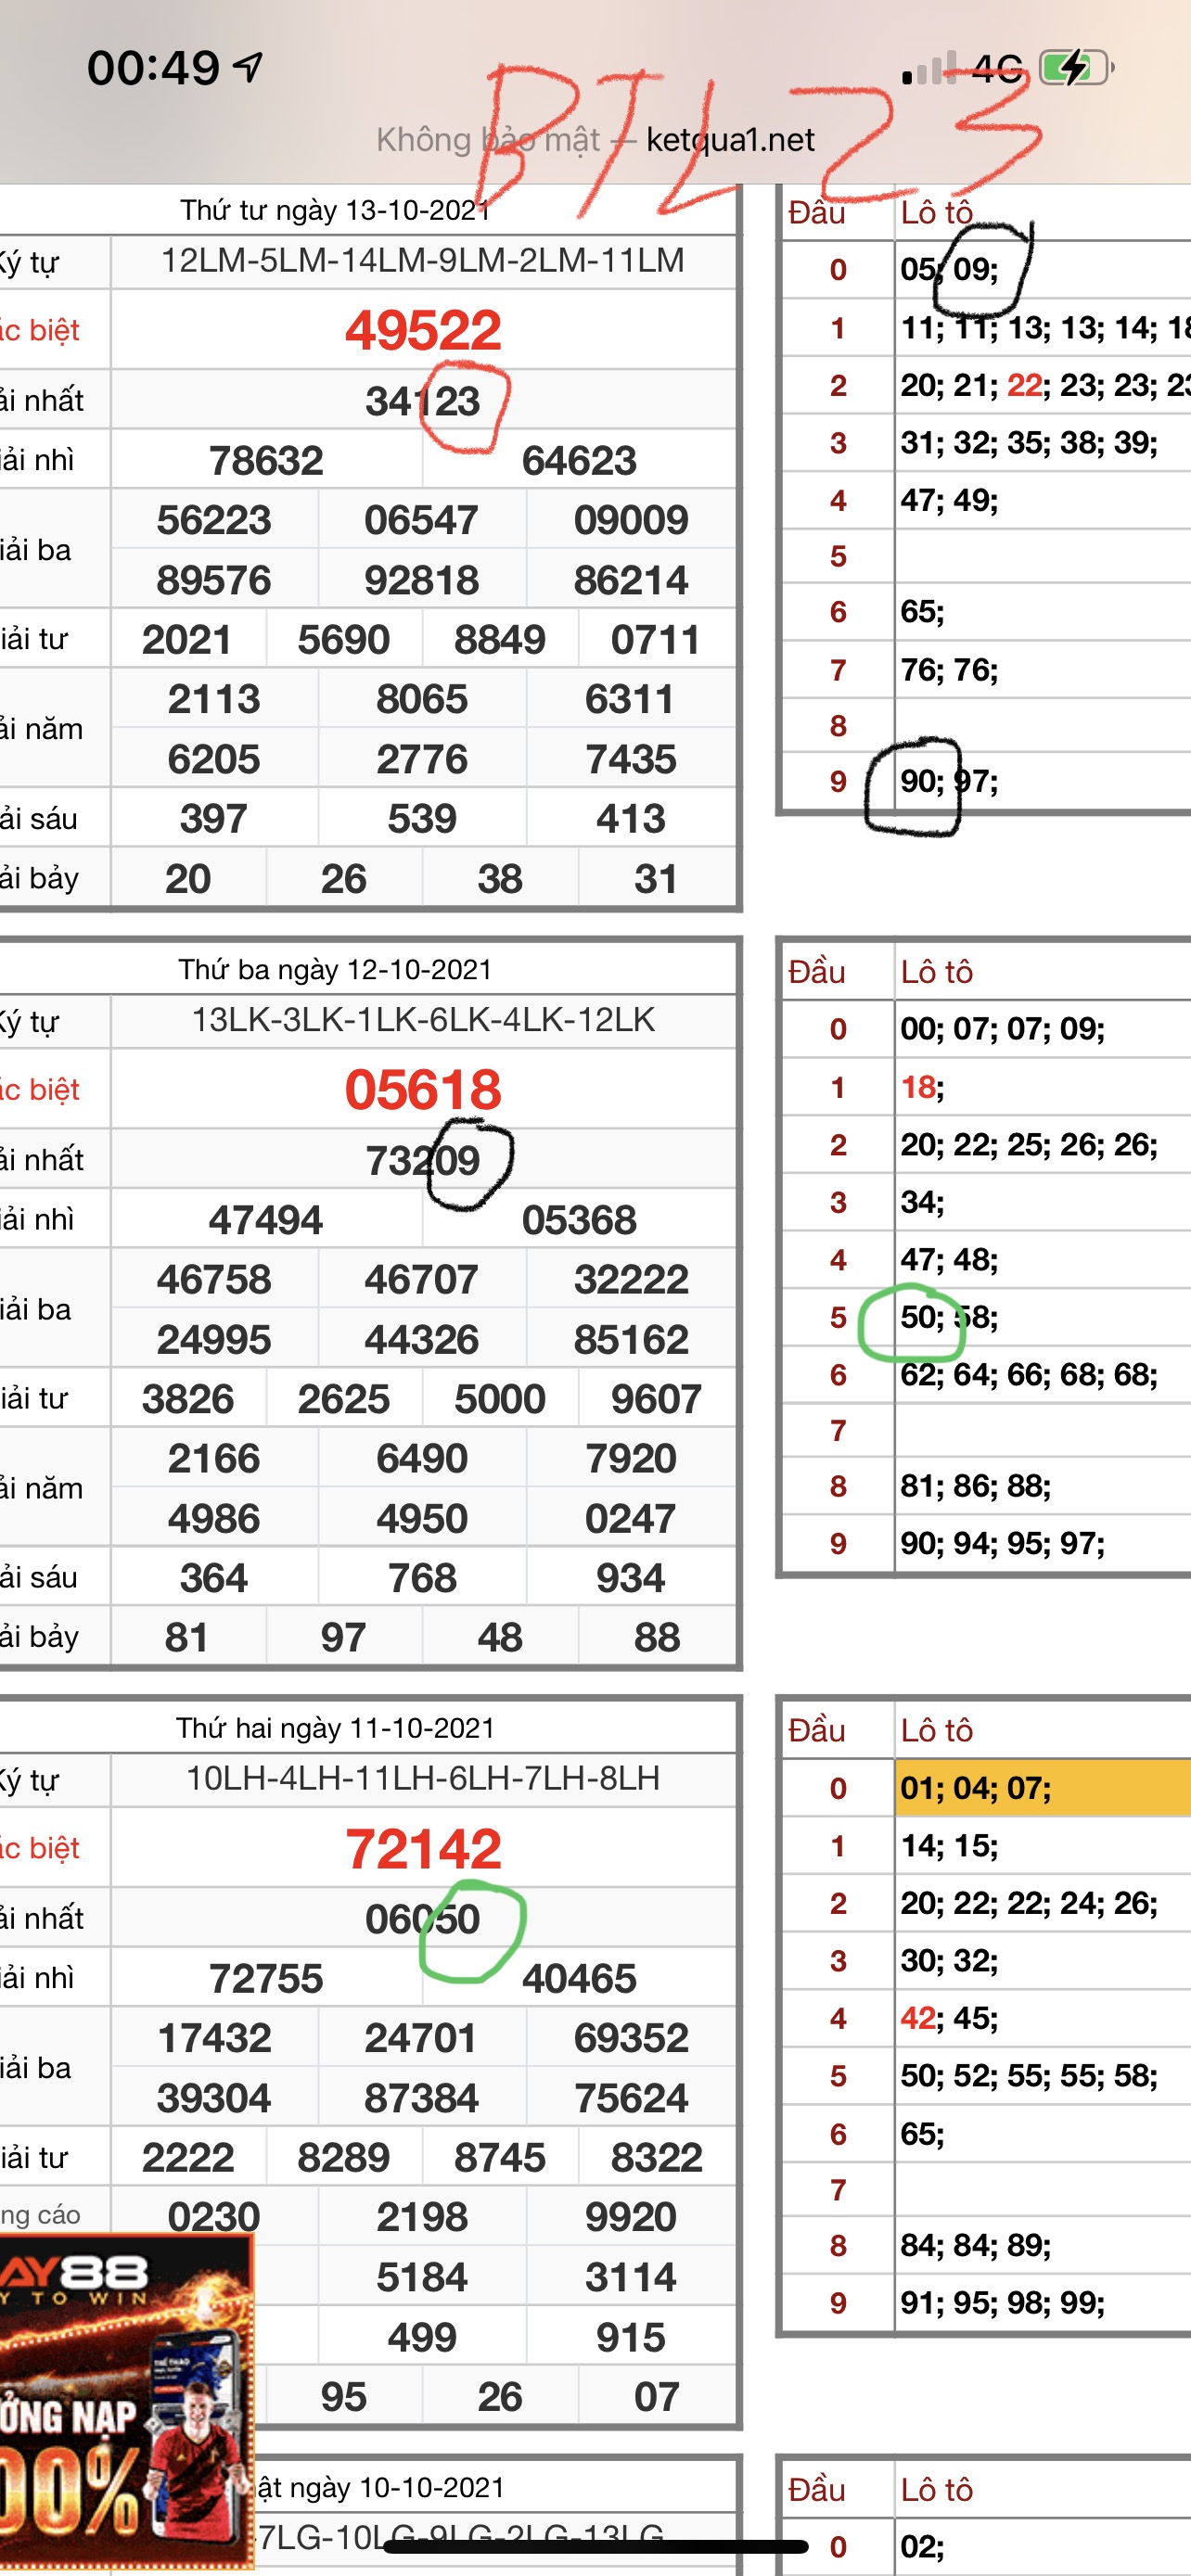Select the date header Thứ ba ngày 12-10-2021
This screenshot has width=1191, height=2576.
click(x=335, y=969)
